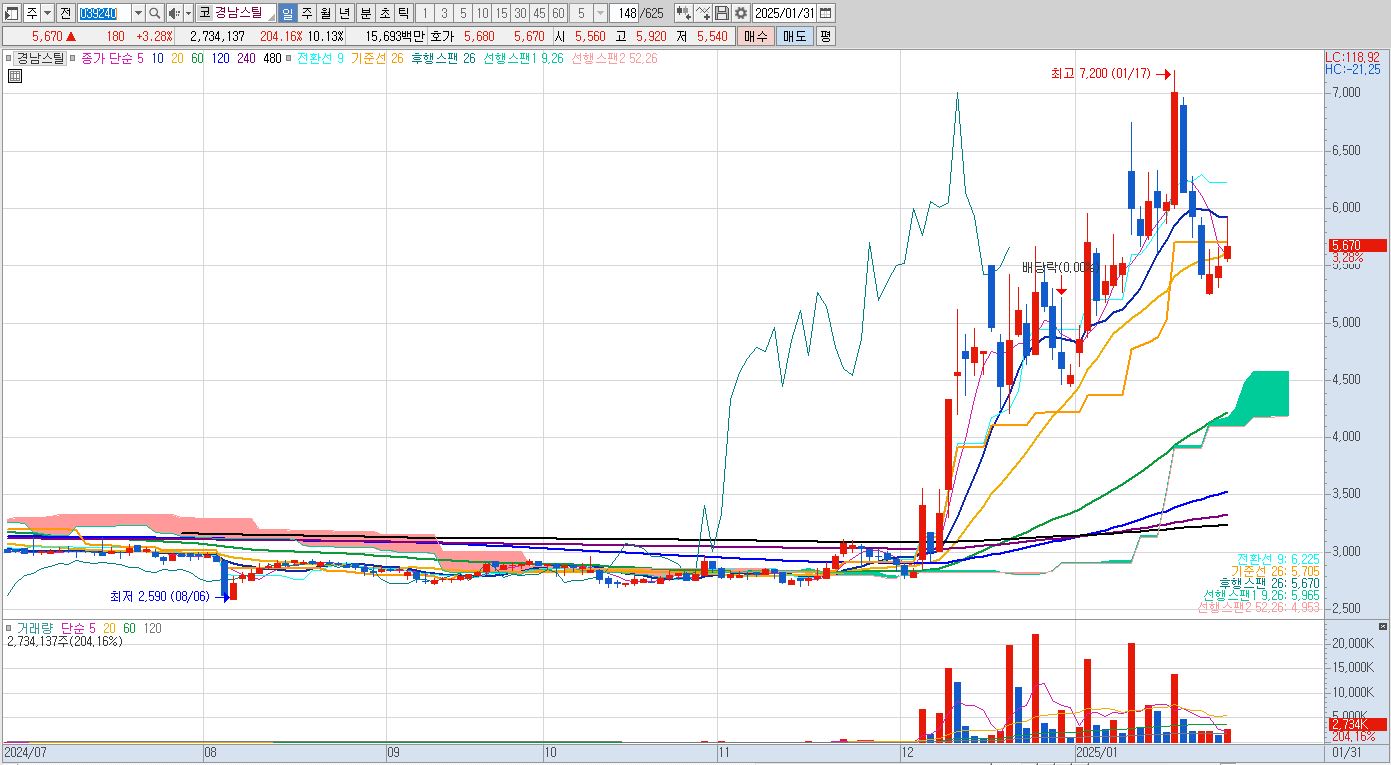Screen dimensions: 1391x765
Task: Click the 거래량 volume legend label
Action: coord(34,628)
